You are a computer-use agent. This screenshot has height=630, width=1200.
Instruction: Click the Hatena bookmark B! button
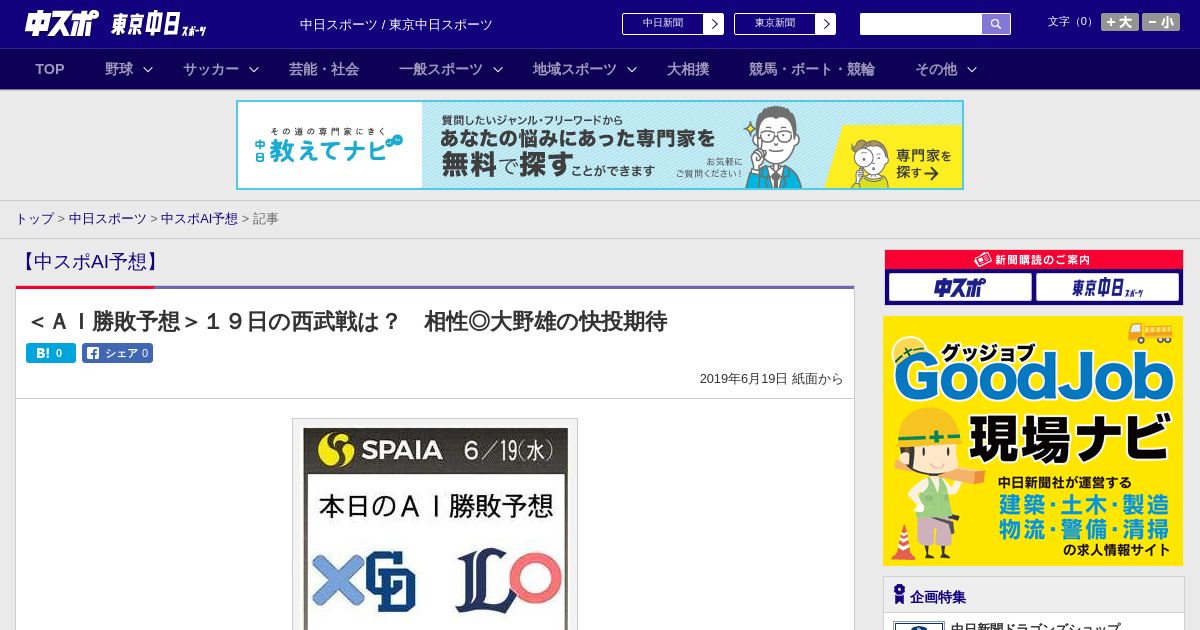tap(51, 353)
